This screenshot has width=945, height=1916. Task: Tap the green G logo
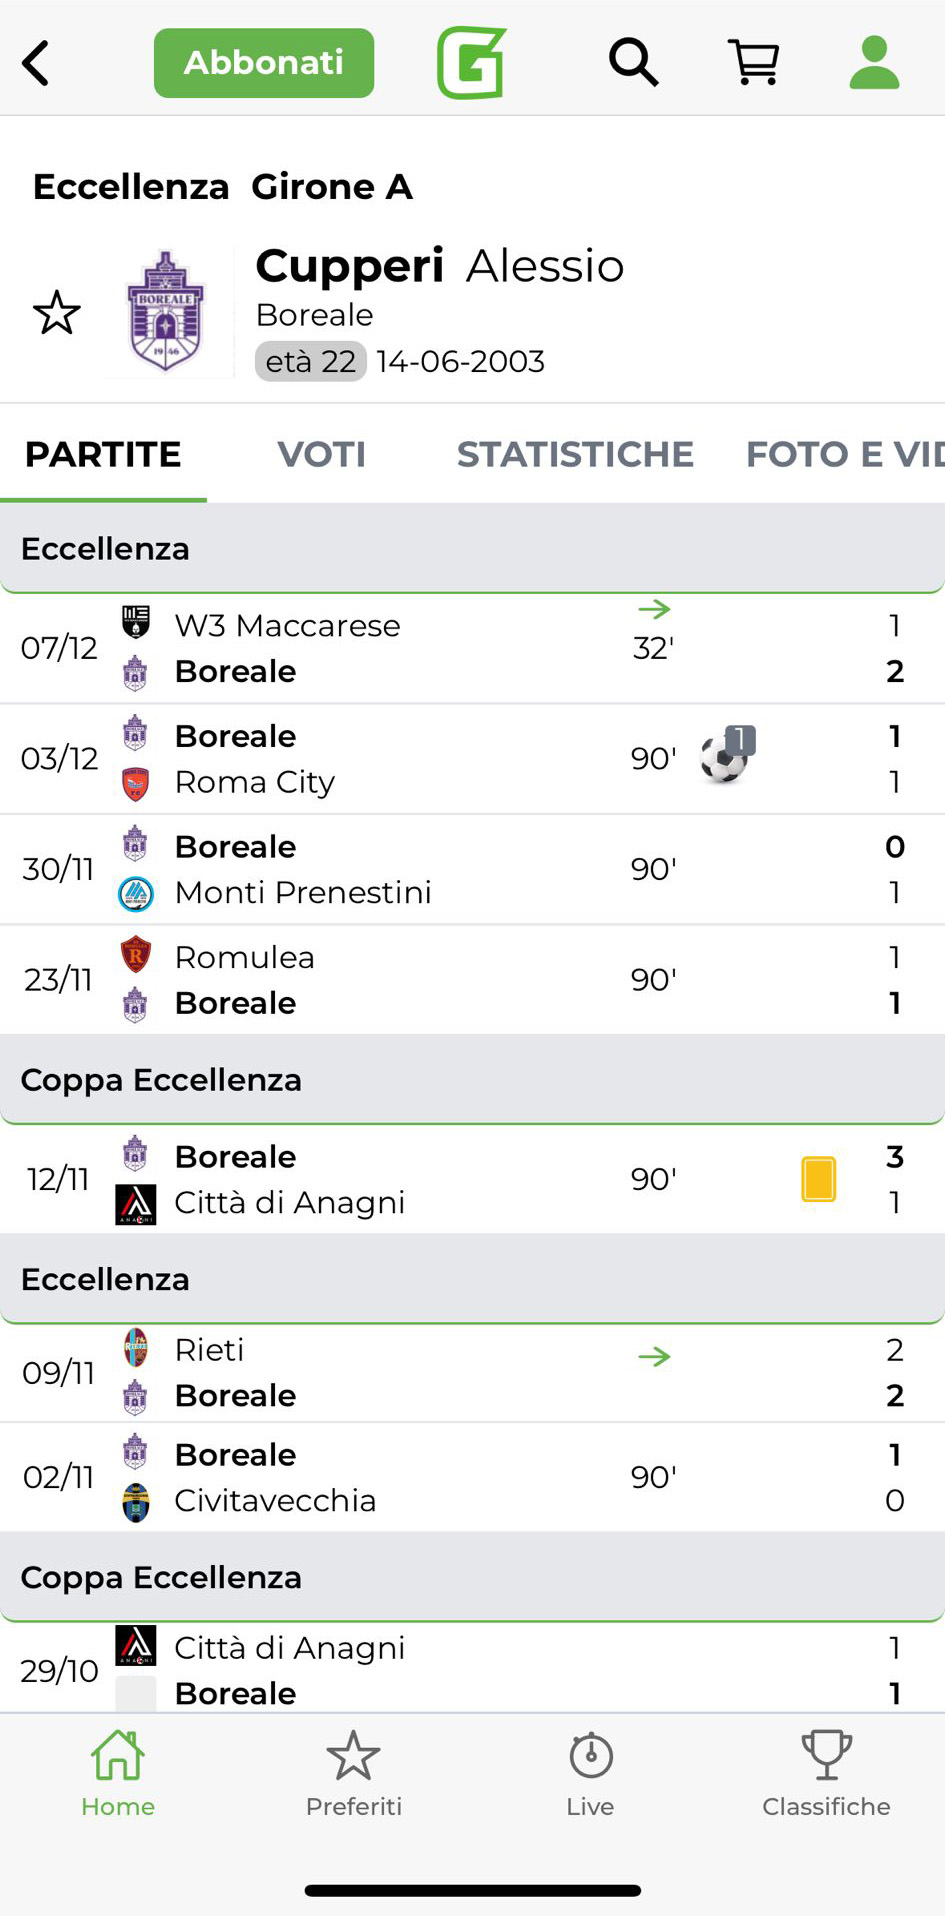[x=471, y=63]
